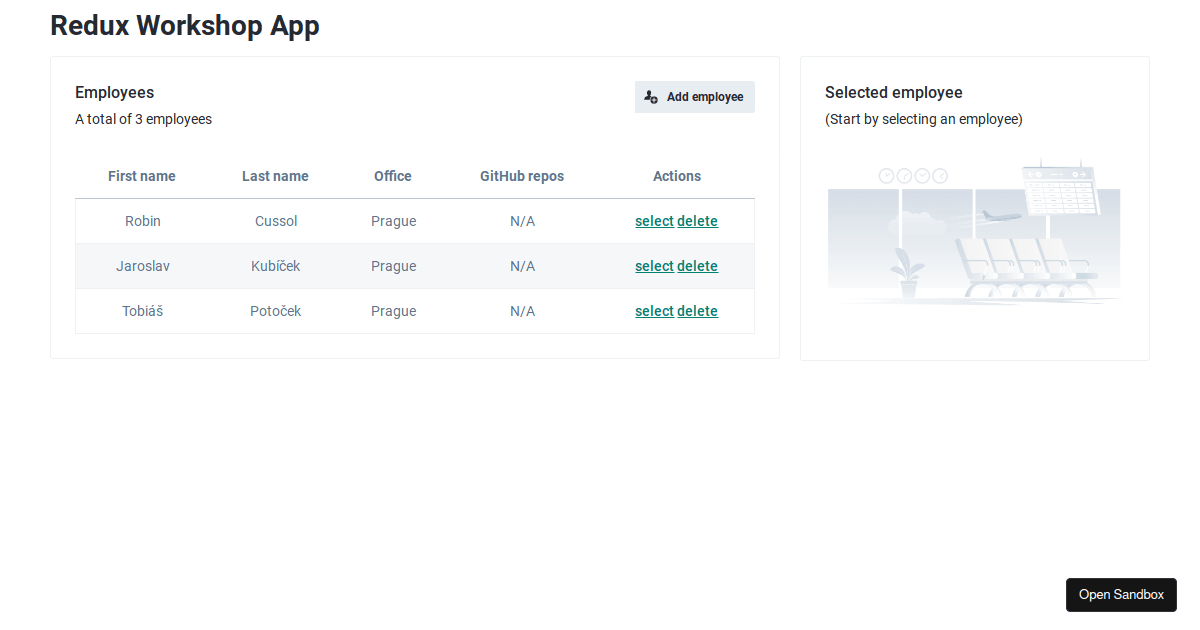The height and width of the screenshot is (630, 1200).
Task: Click the GitHub repos column header
Action: click(x=522, y=176)
